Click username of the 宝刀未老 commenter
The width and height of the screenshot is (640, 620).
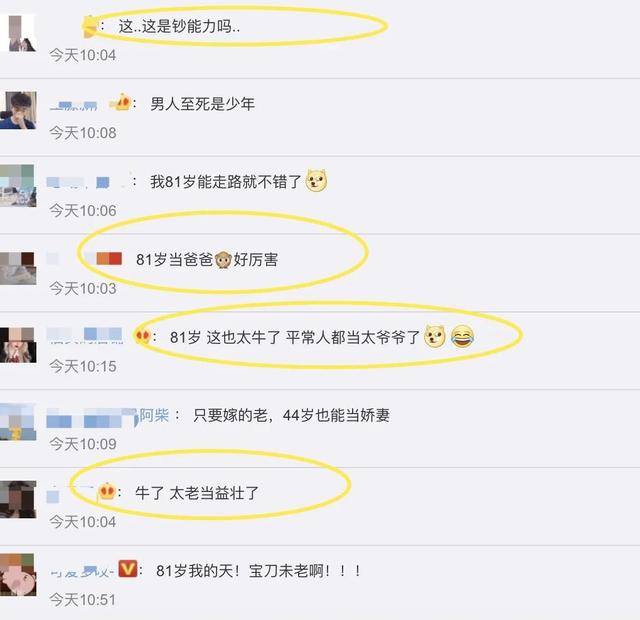(x=82, y=571)
